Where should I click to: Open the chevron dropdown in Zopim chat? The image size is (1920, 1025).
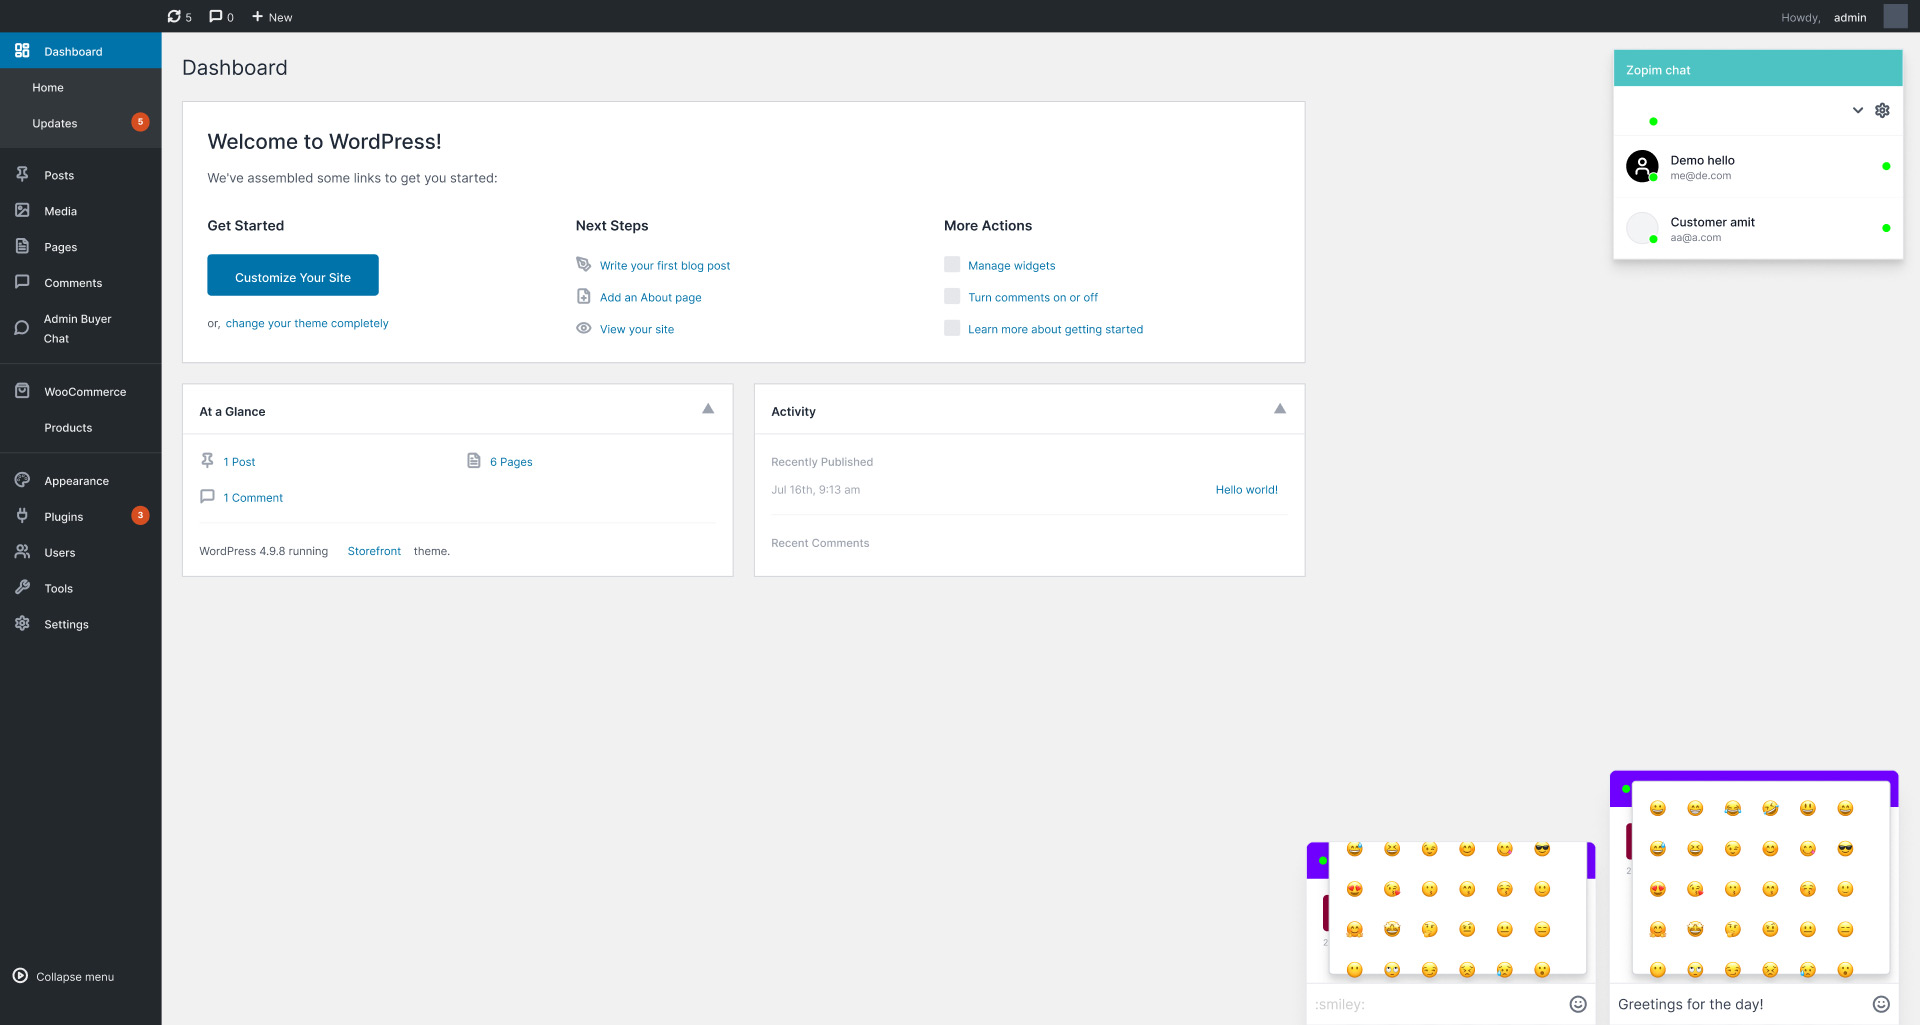pyautogui.click(x=1858, y=110)
